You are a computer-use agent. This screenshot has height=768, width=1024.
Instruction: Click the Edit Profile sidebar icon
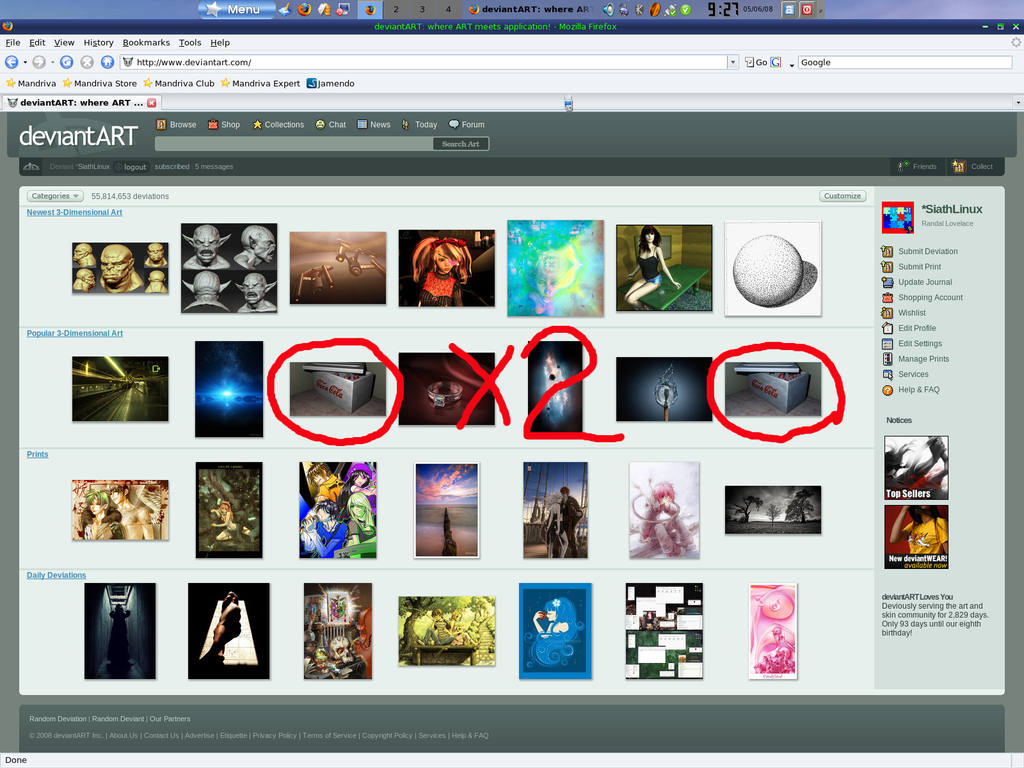887,328
